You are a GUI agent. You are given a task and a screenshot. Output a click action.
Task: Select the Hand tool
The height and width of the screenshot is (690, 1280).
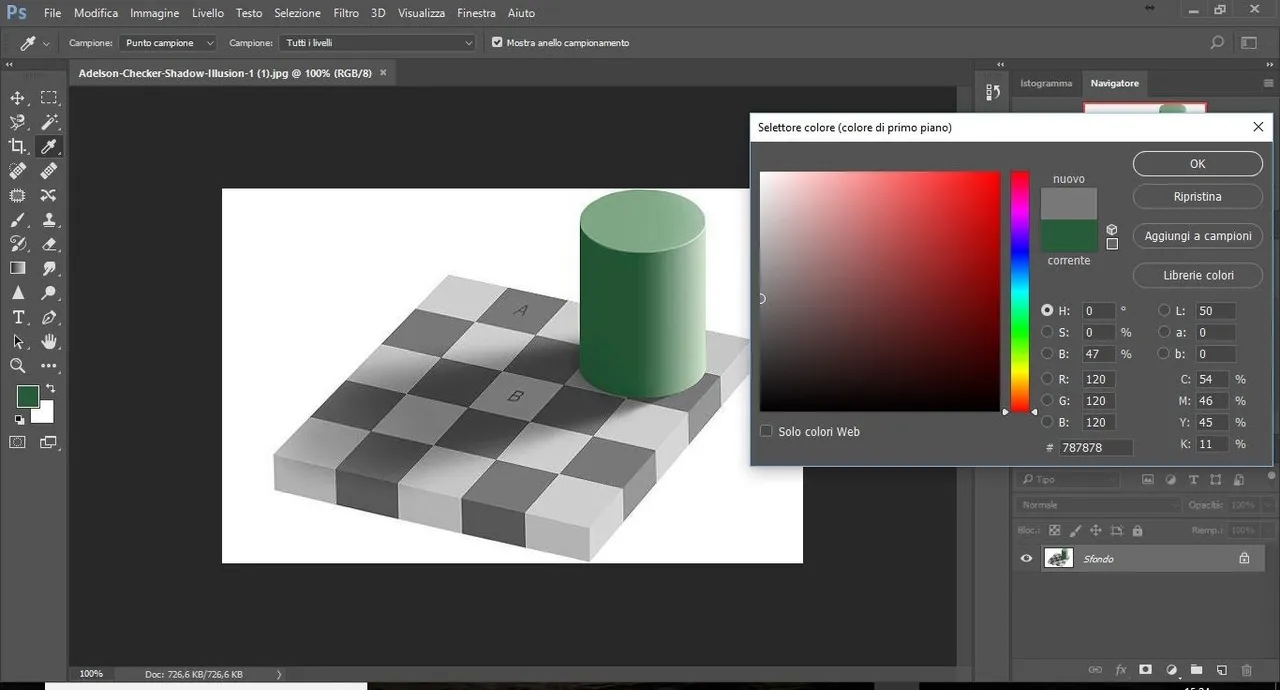49,342
